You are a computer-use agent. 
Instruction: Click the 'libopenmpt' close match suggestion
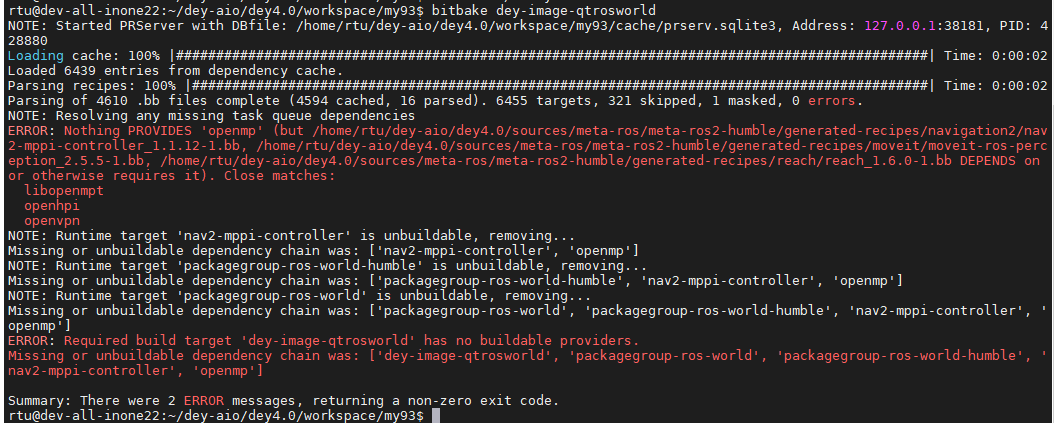pos(64,190)
